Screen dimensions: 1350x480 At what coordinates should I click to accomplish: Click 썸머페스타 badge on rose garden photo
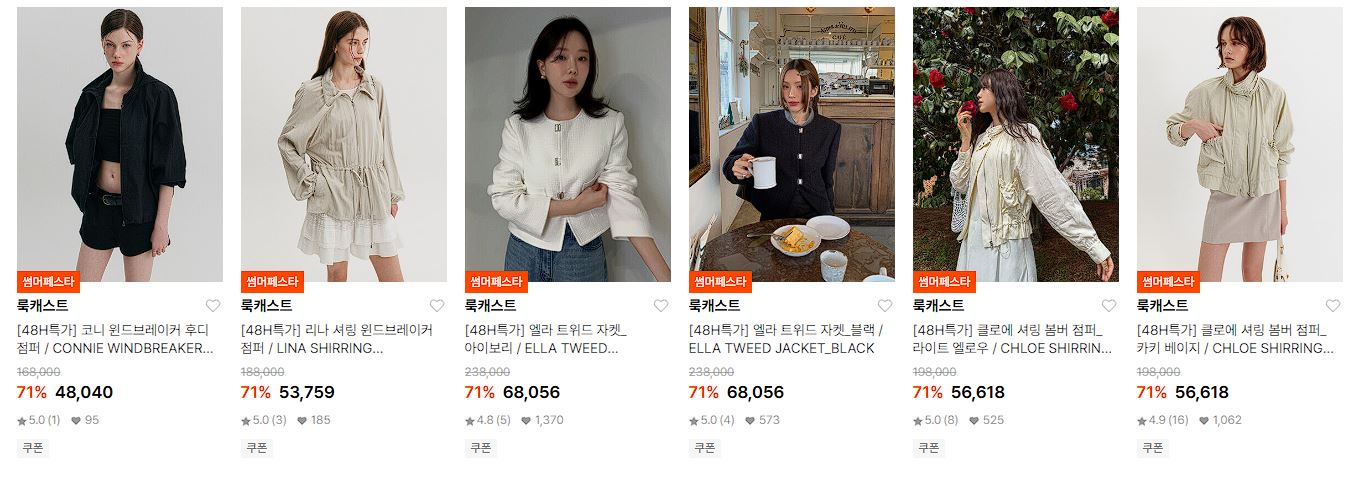945,282
